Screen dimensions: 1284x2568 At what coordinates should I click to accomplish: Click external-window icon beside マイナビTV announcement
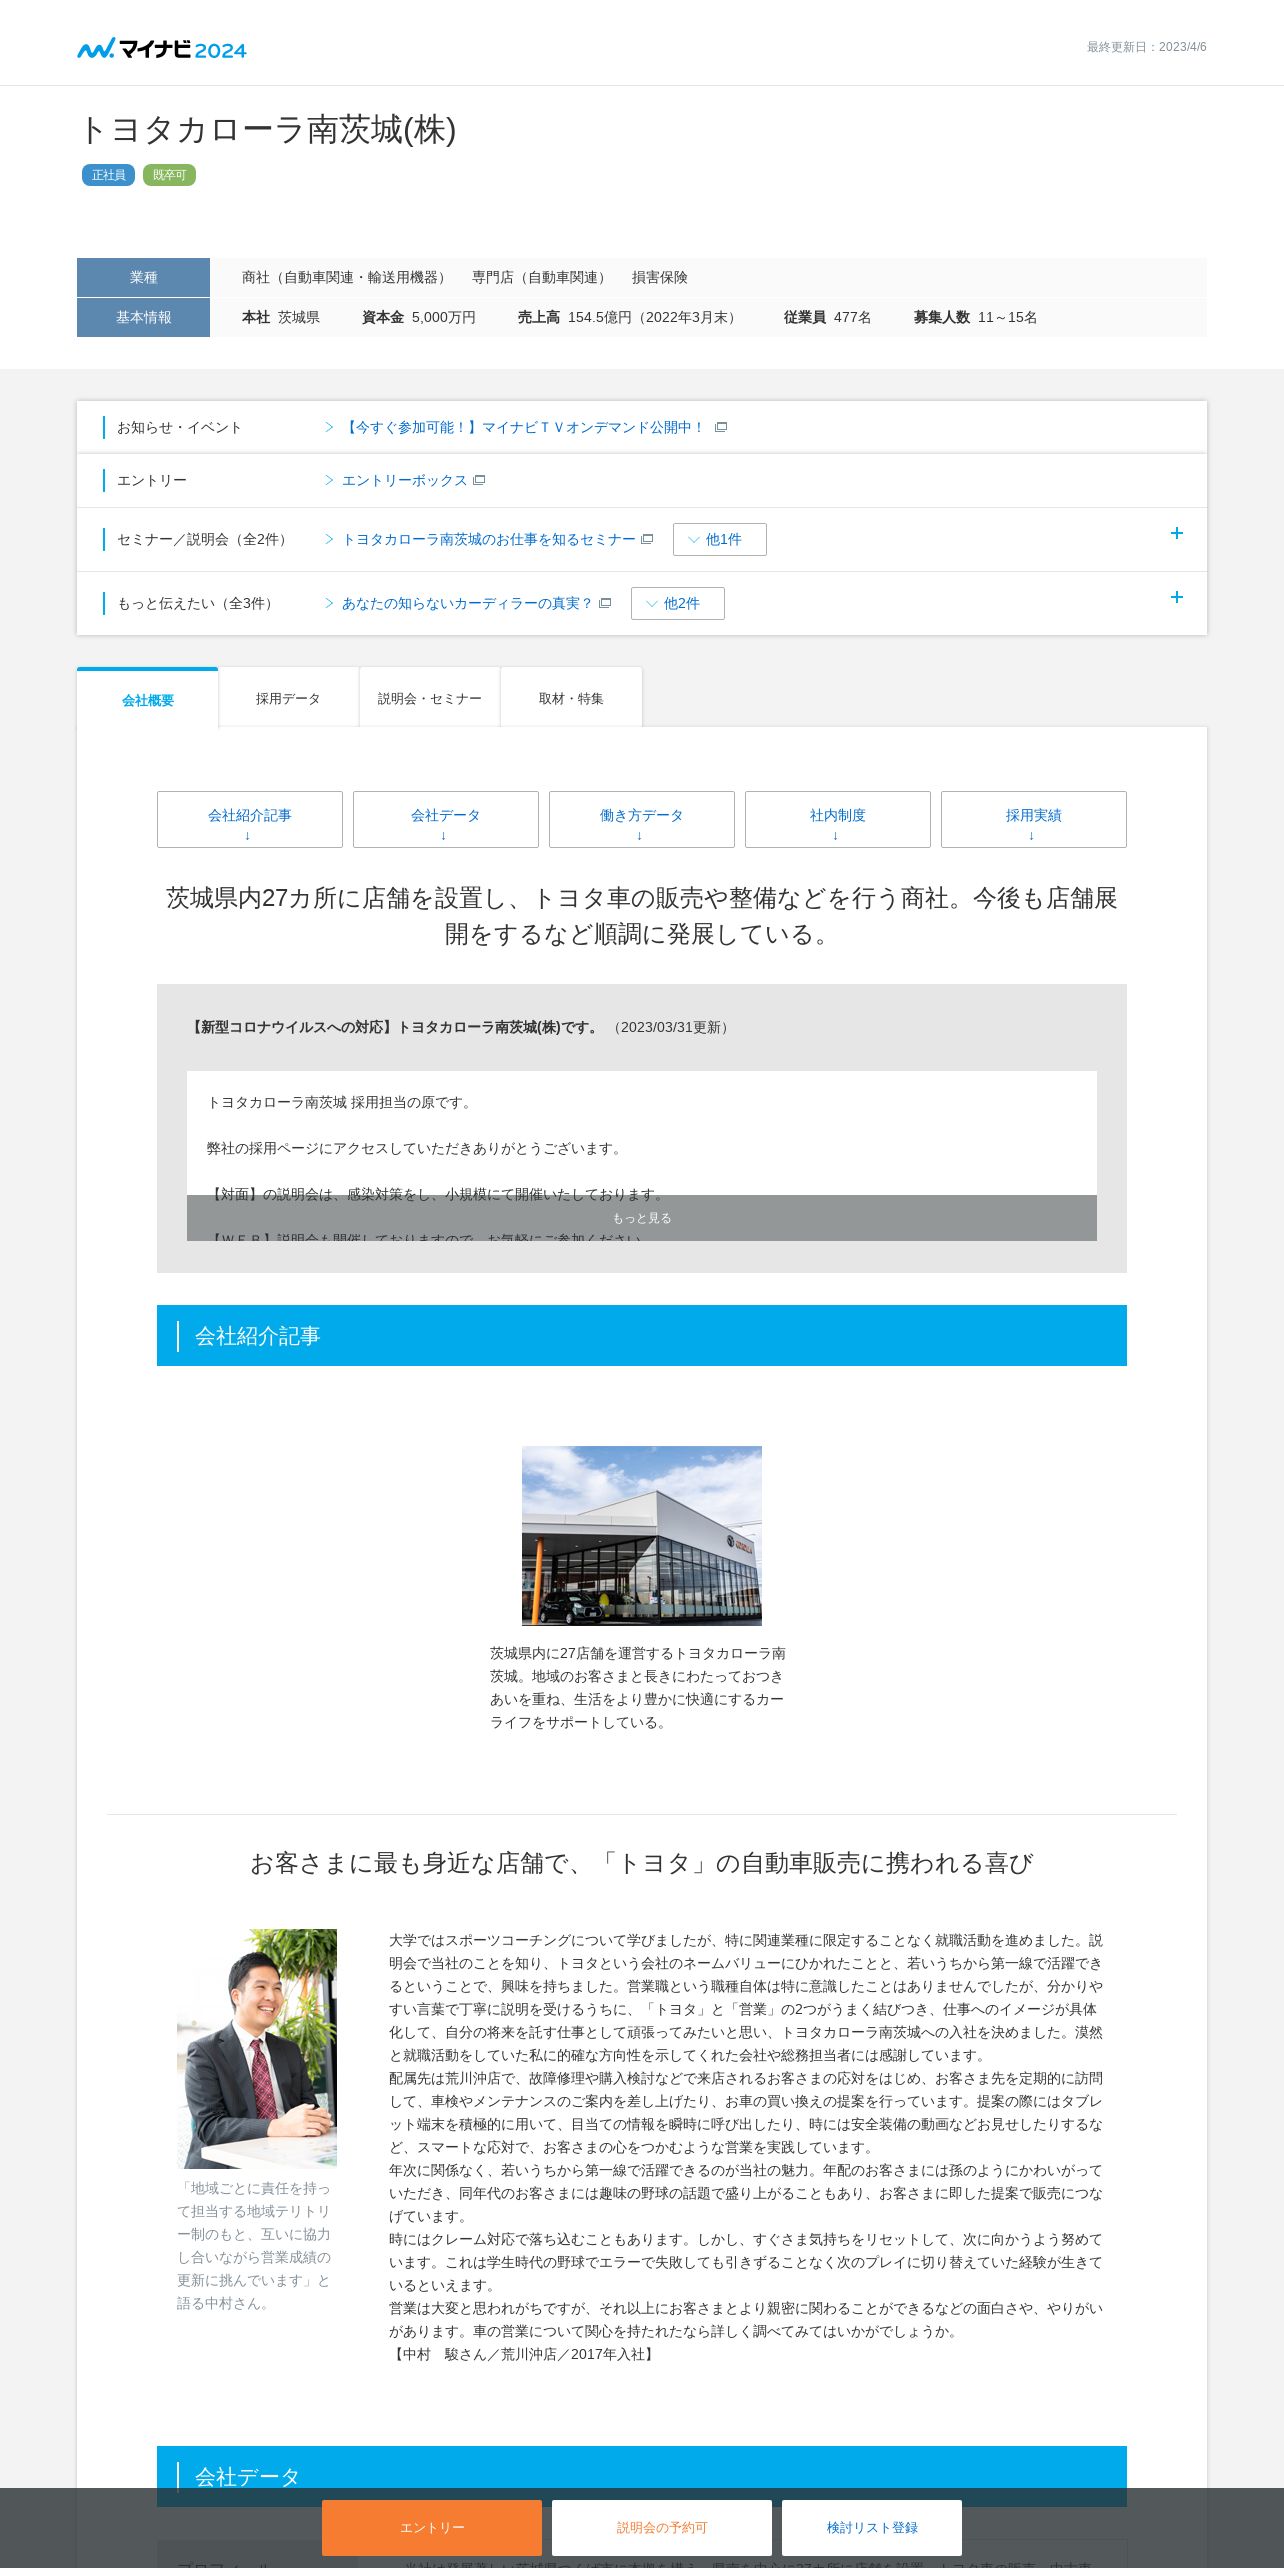click(x=721, y=427)
